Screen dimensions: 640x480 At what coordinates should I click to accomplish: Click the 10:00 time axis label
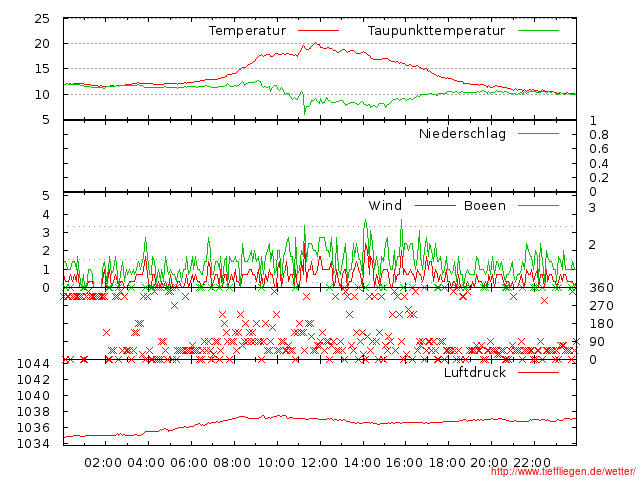(276, 463)
